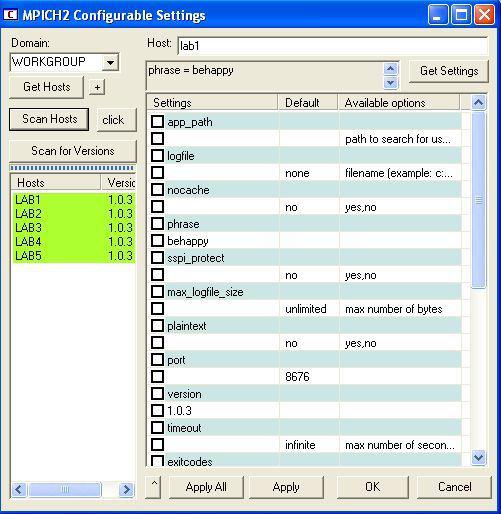Click the Scan Hosts button

coord(49,119)
